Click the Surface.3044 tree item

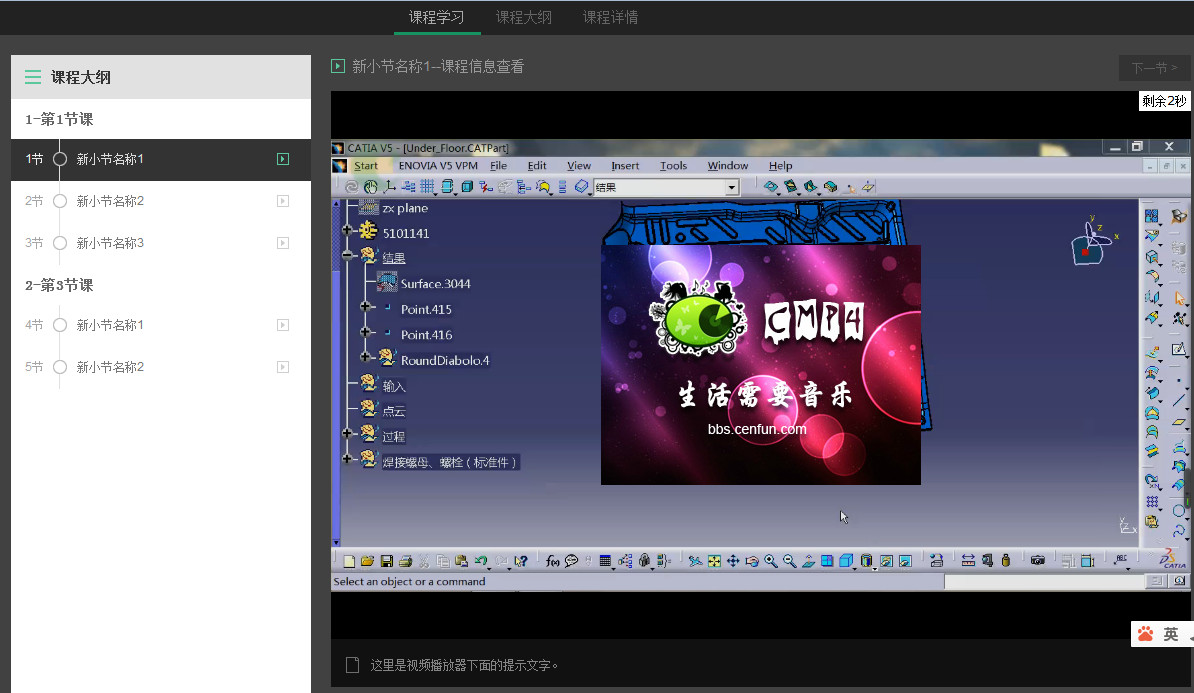(x=436, y=283)
